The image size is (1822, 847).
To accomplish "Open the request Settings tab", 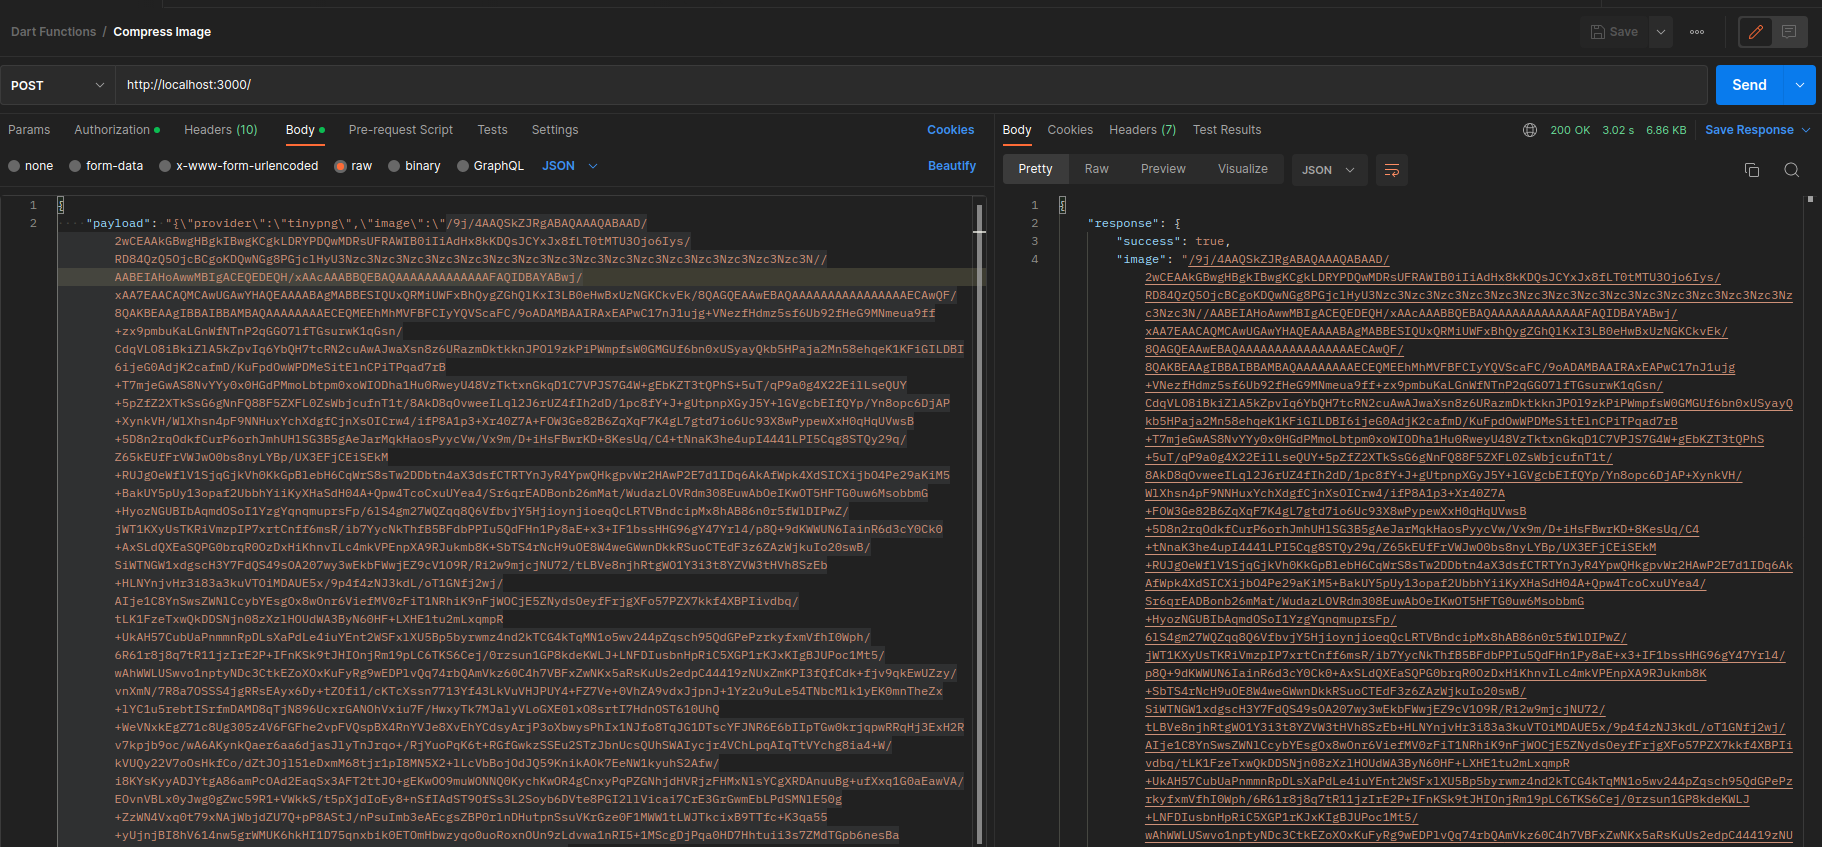I will point(555,130).
